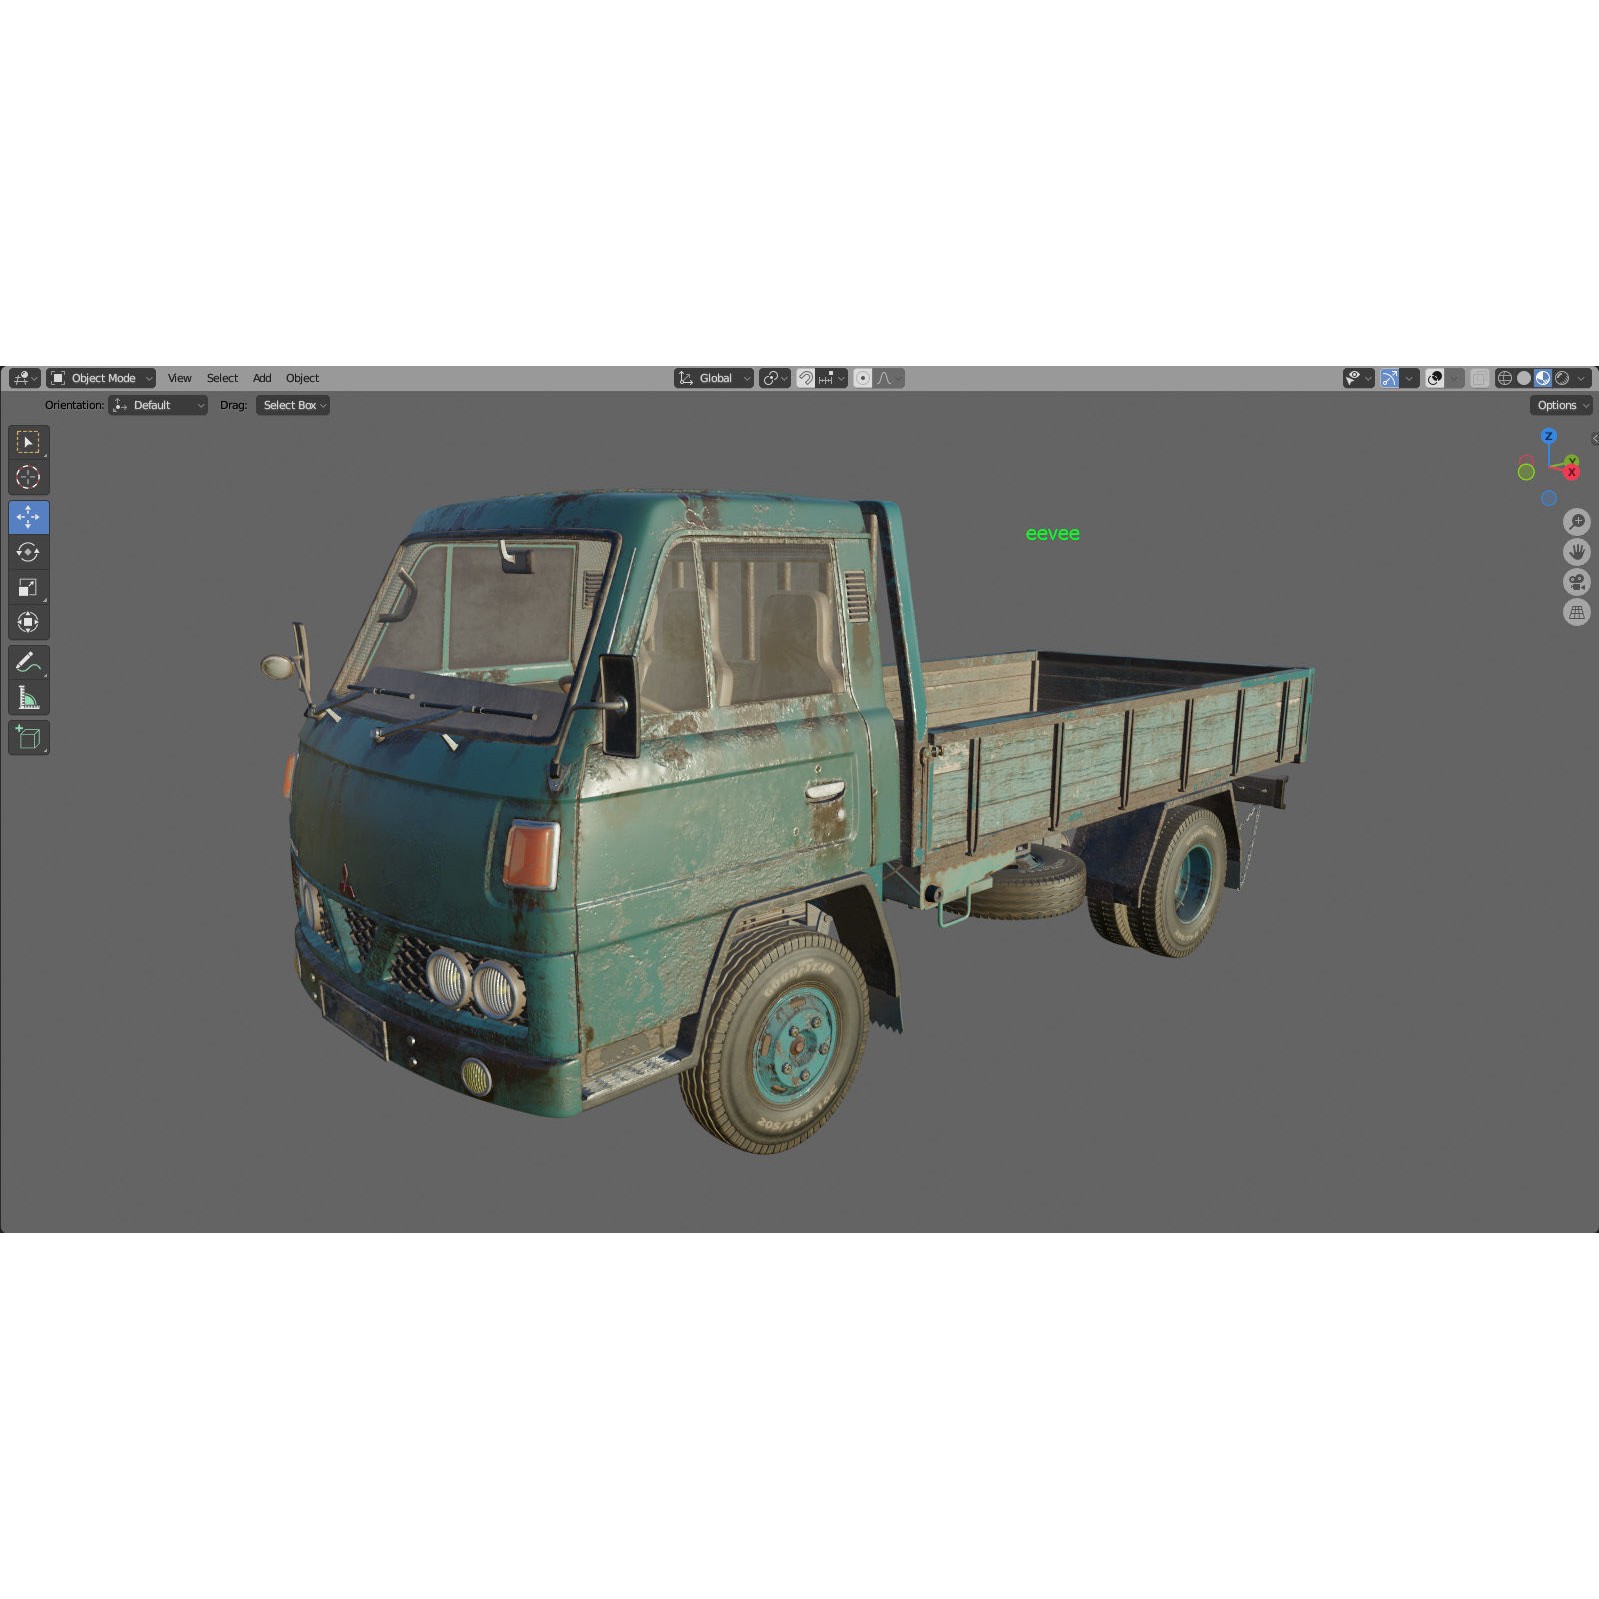This screenshot has height=1599, width=1599.
Task: Expand the sidebar arrow at right edge
Action: coord(1594,438)
